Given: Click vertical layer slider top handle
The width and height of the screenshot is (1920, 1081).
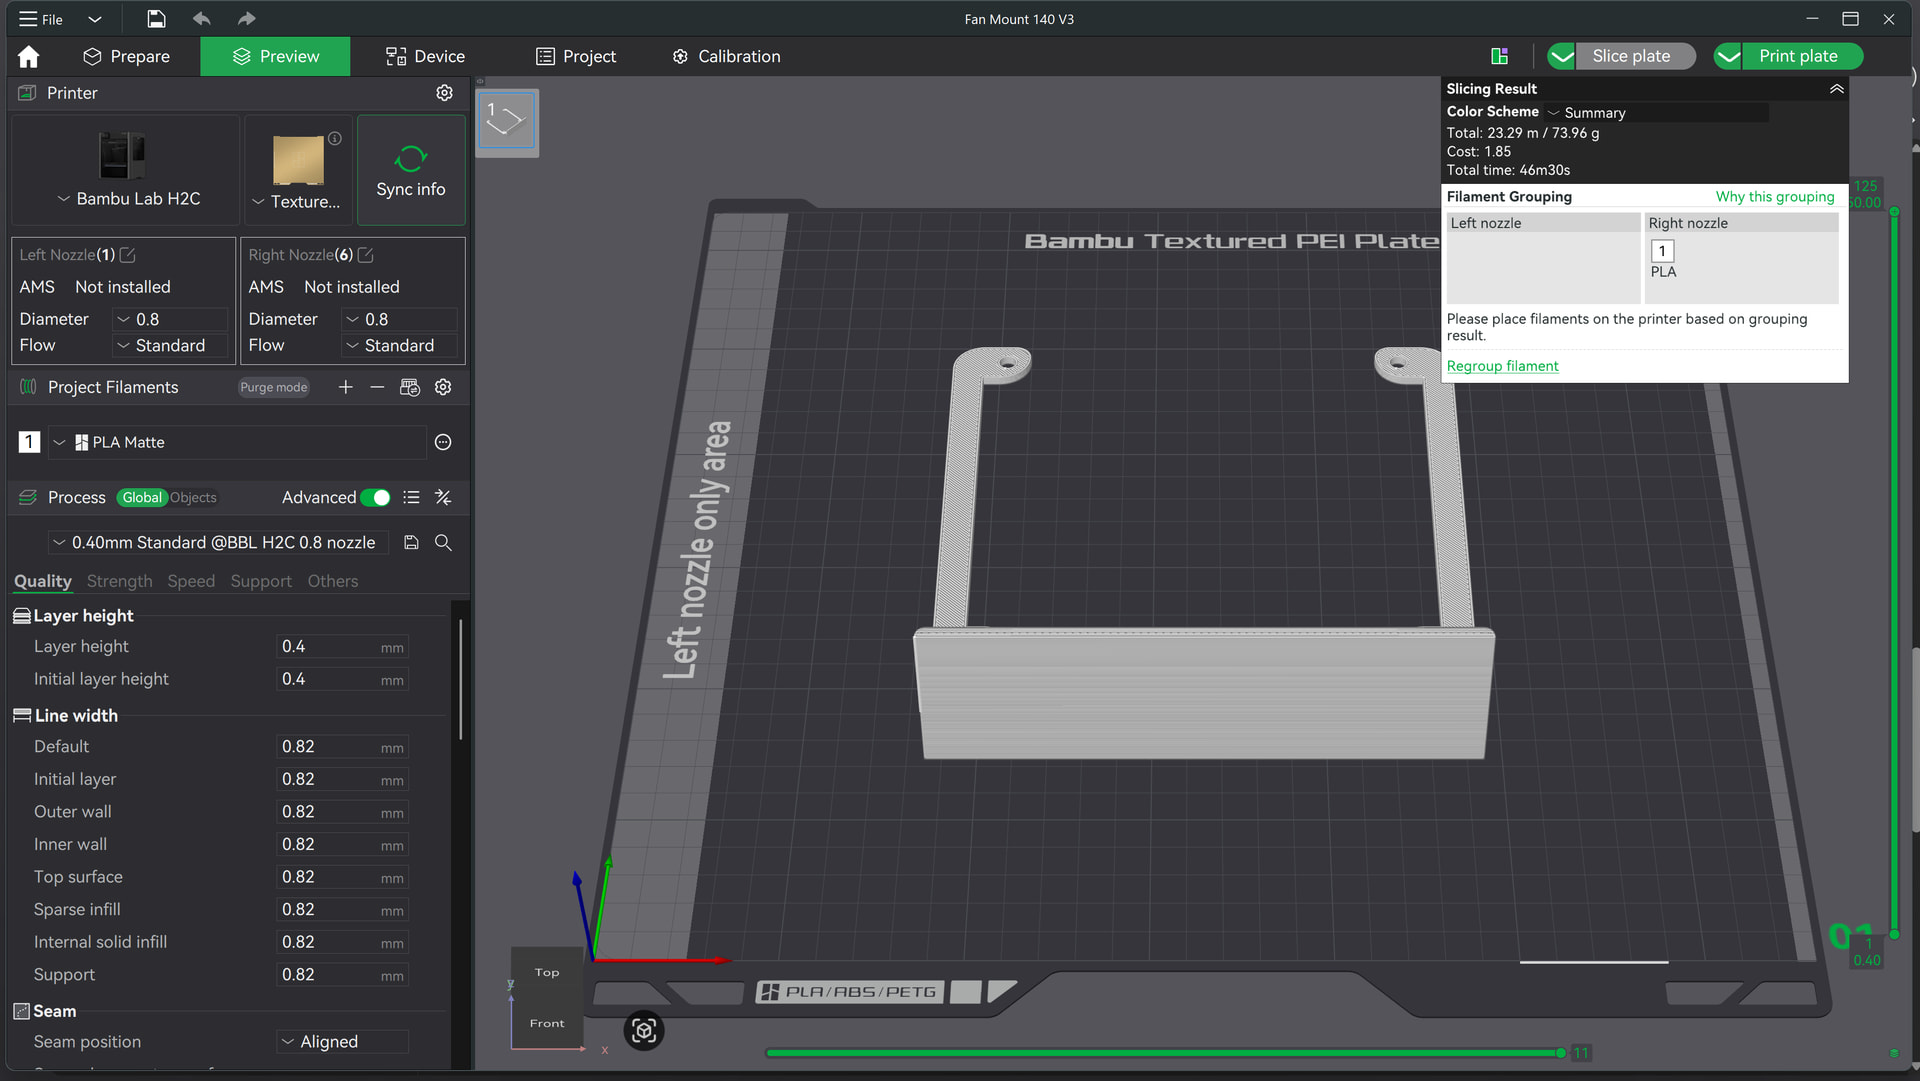Looking at the screenshot, I should pyautogui.click(x=1894, y=211).
